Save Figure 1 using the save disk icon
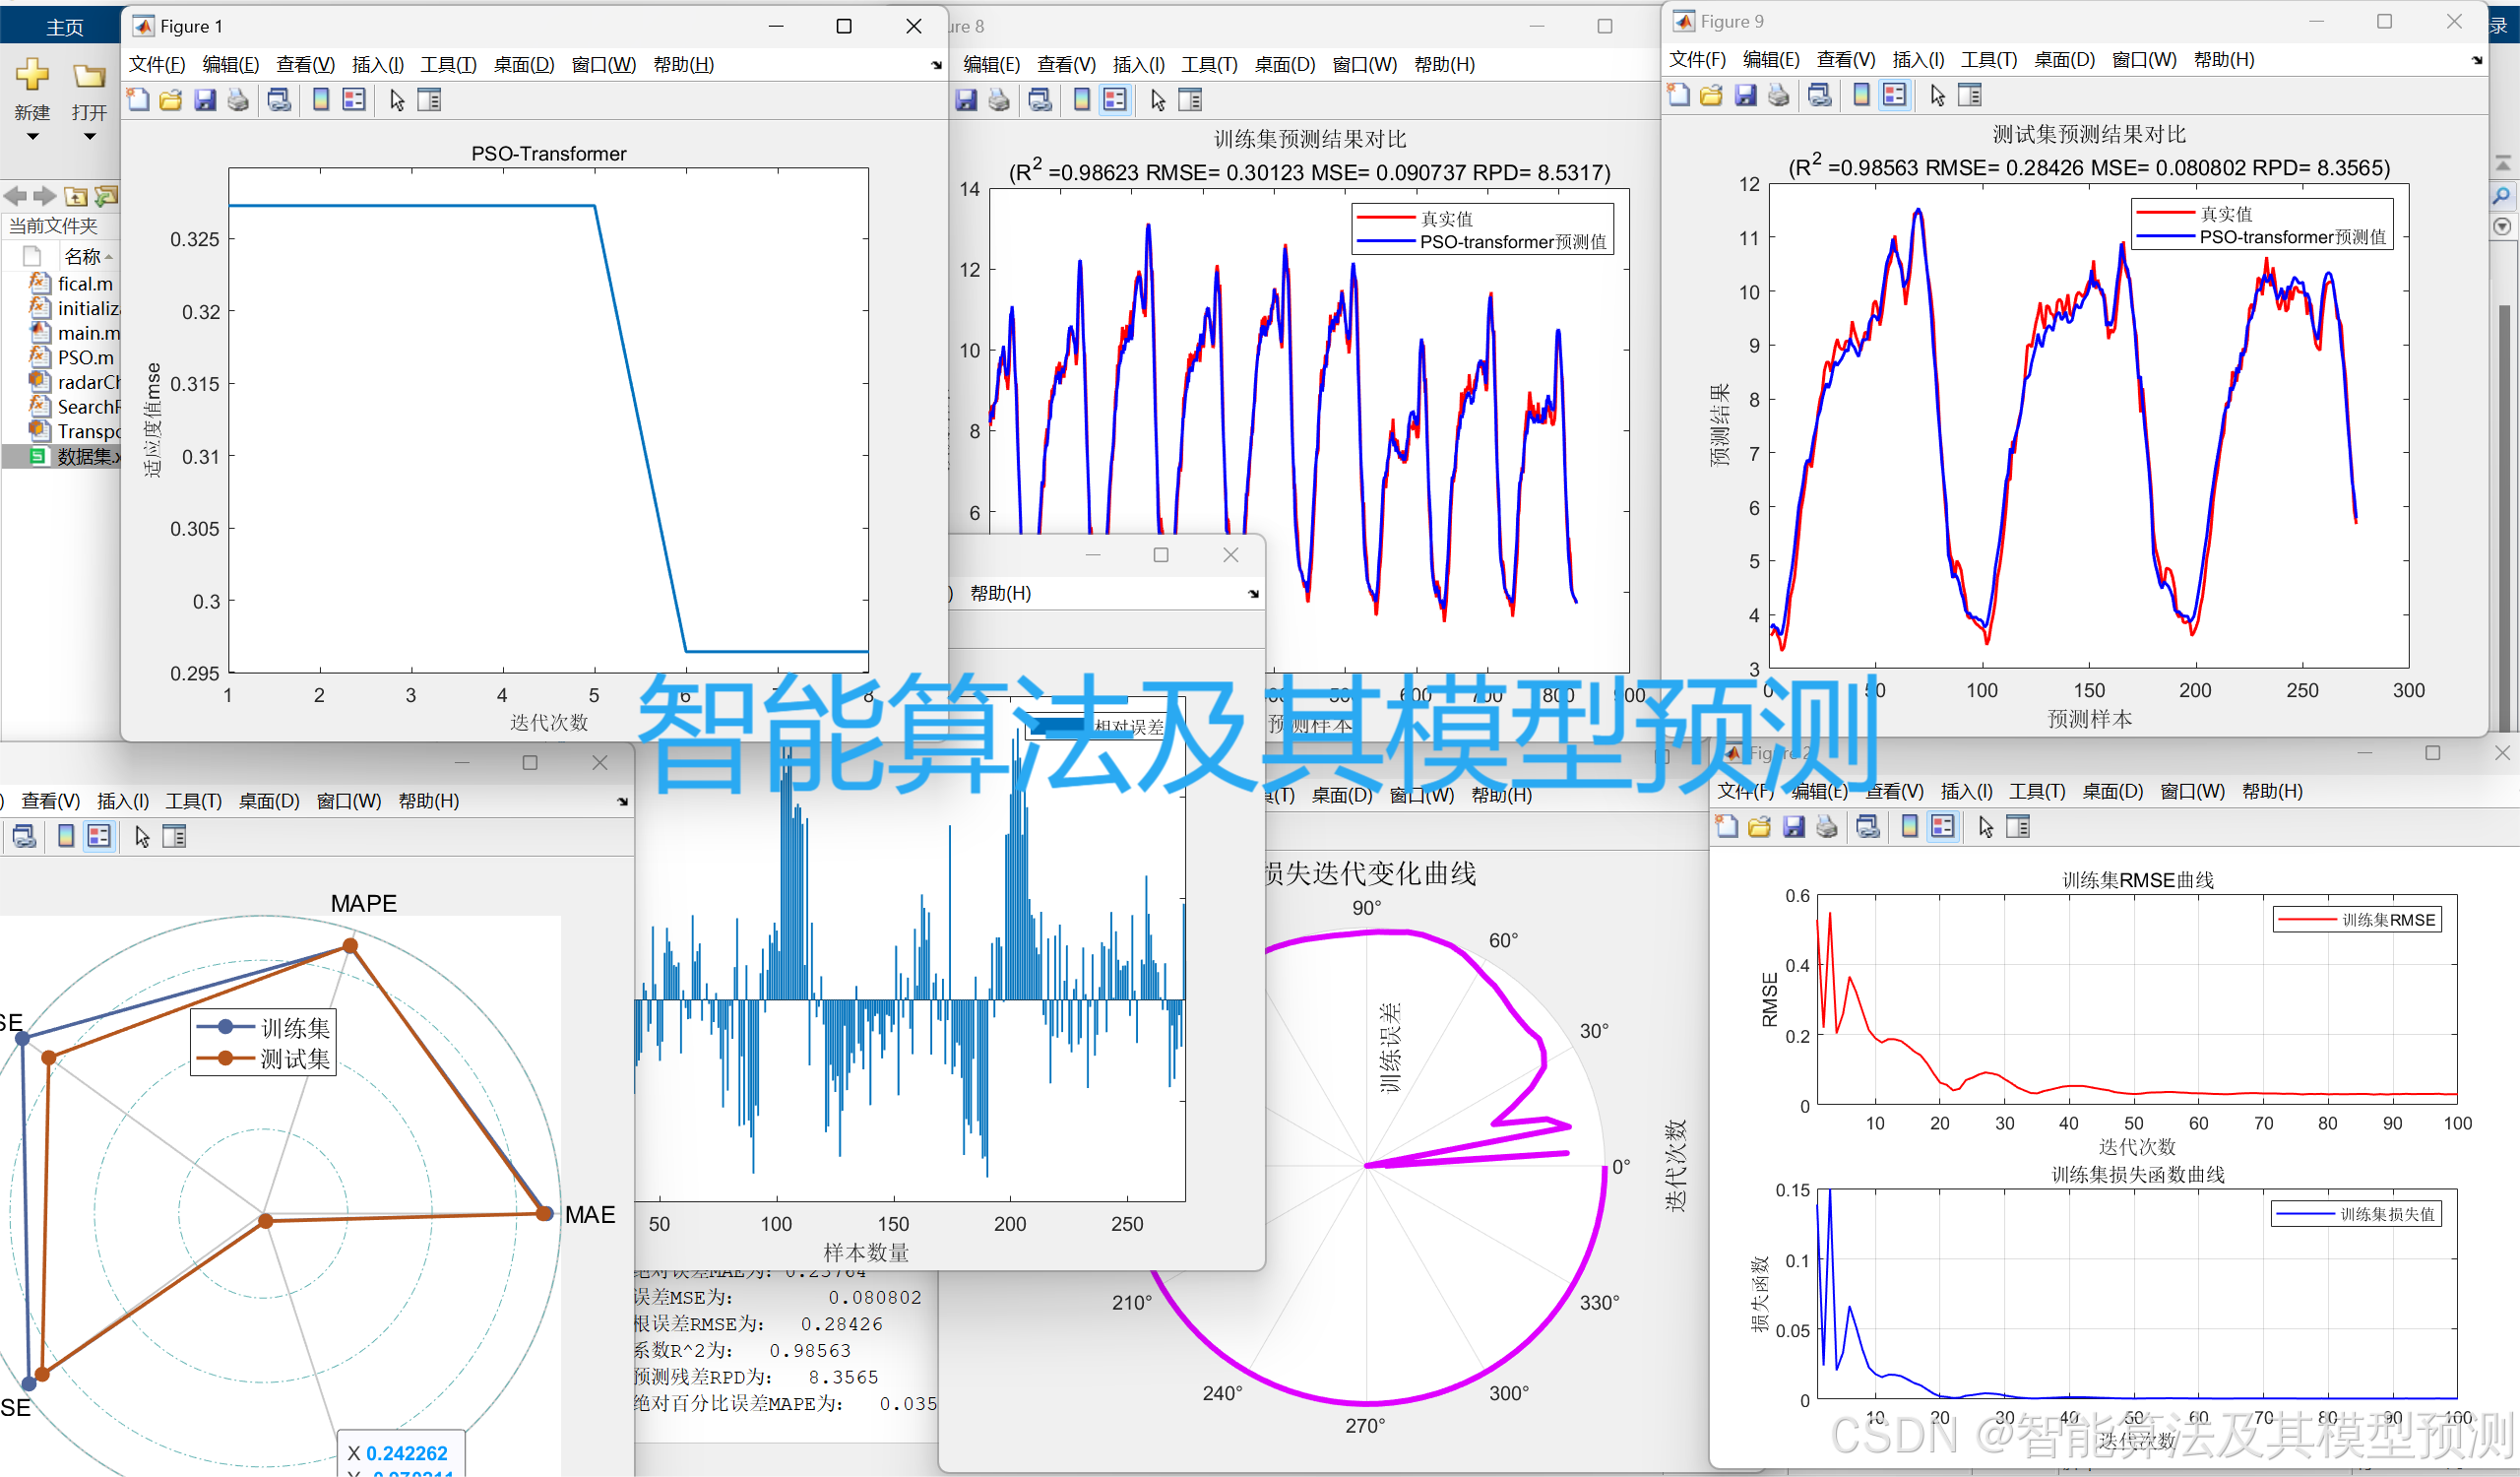This screenshot has width=2520, height=1477. (206, 99)
